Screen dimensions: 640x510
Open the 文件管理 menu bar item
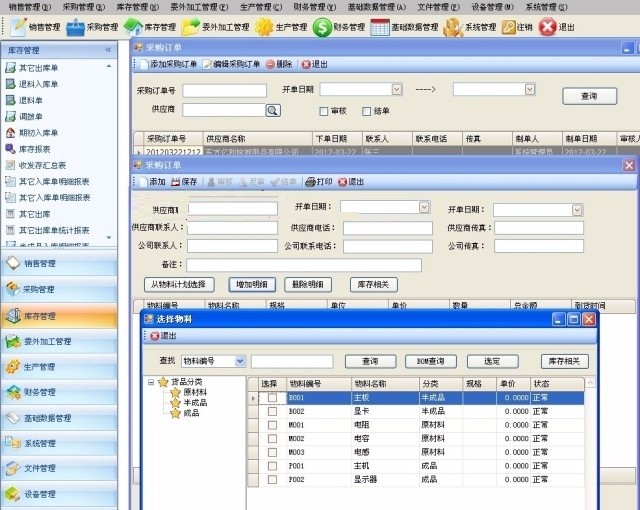[x=438, y=7]
